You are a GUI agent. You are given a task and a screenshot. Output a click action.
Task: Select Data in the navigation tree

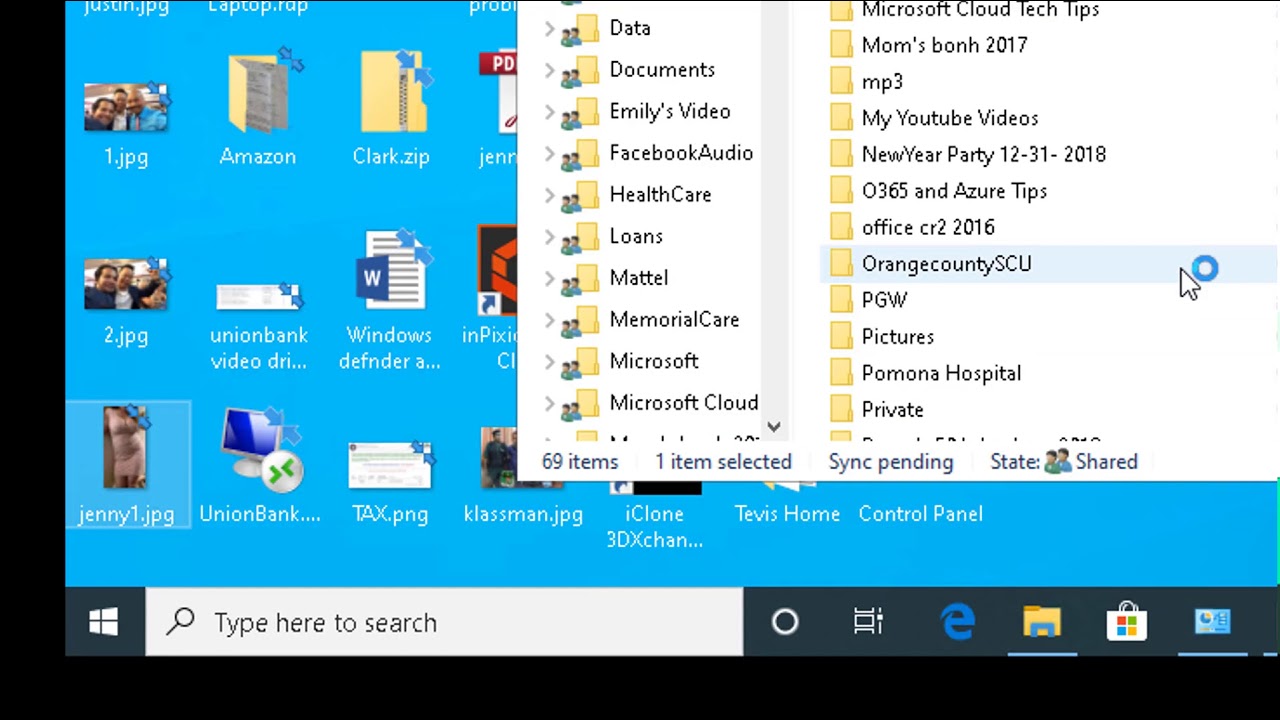[x=630, y=28]
